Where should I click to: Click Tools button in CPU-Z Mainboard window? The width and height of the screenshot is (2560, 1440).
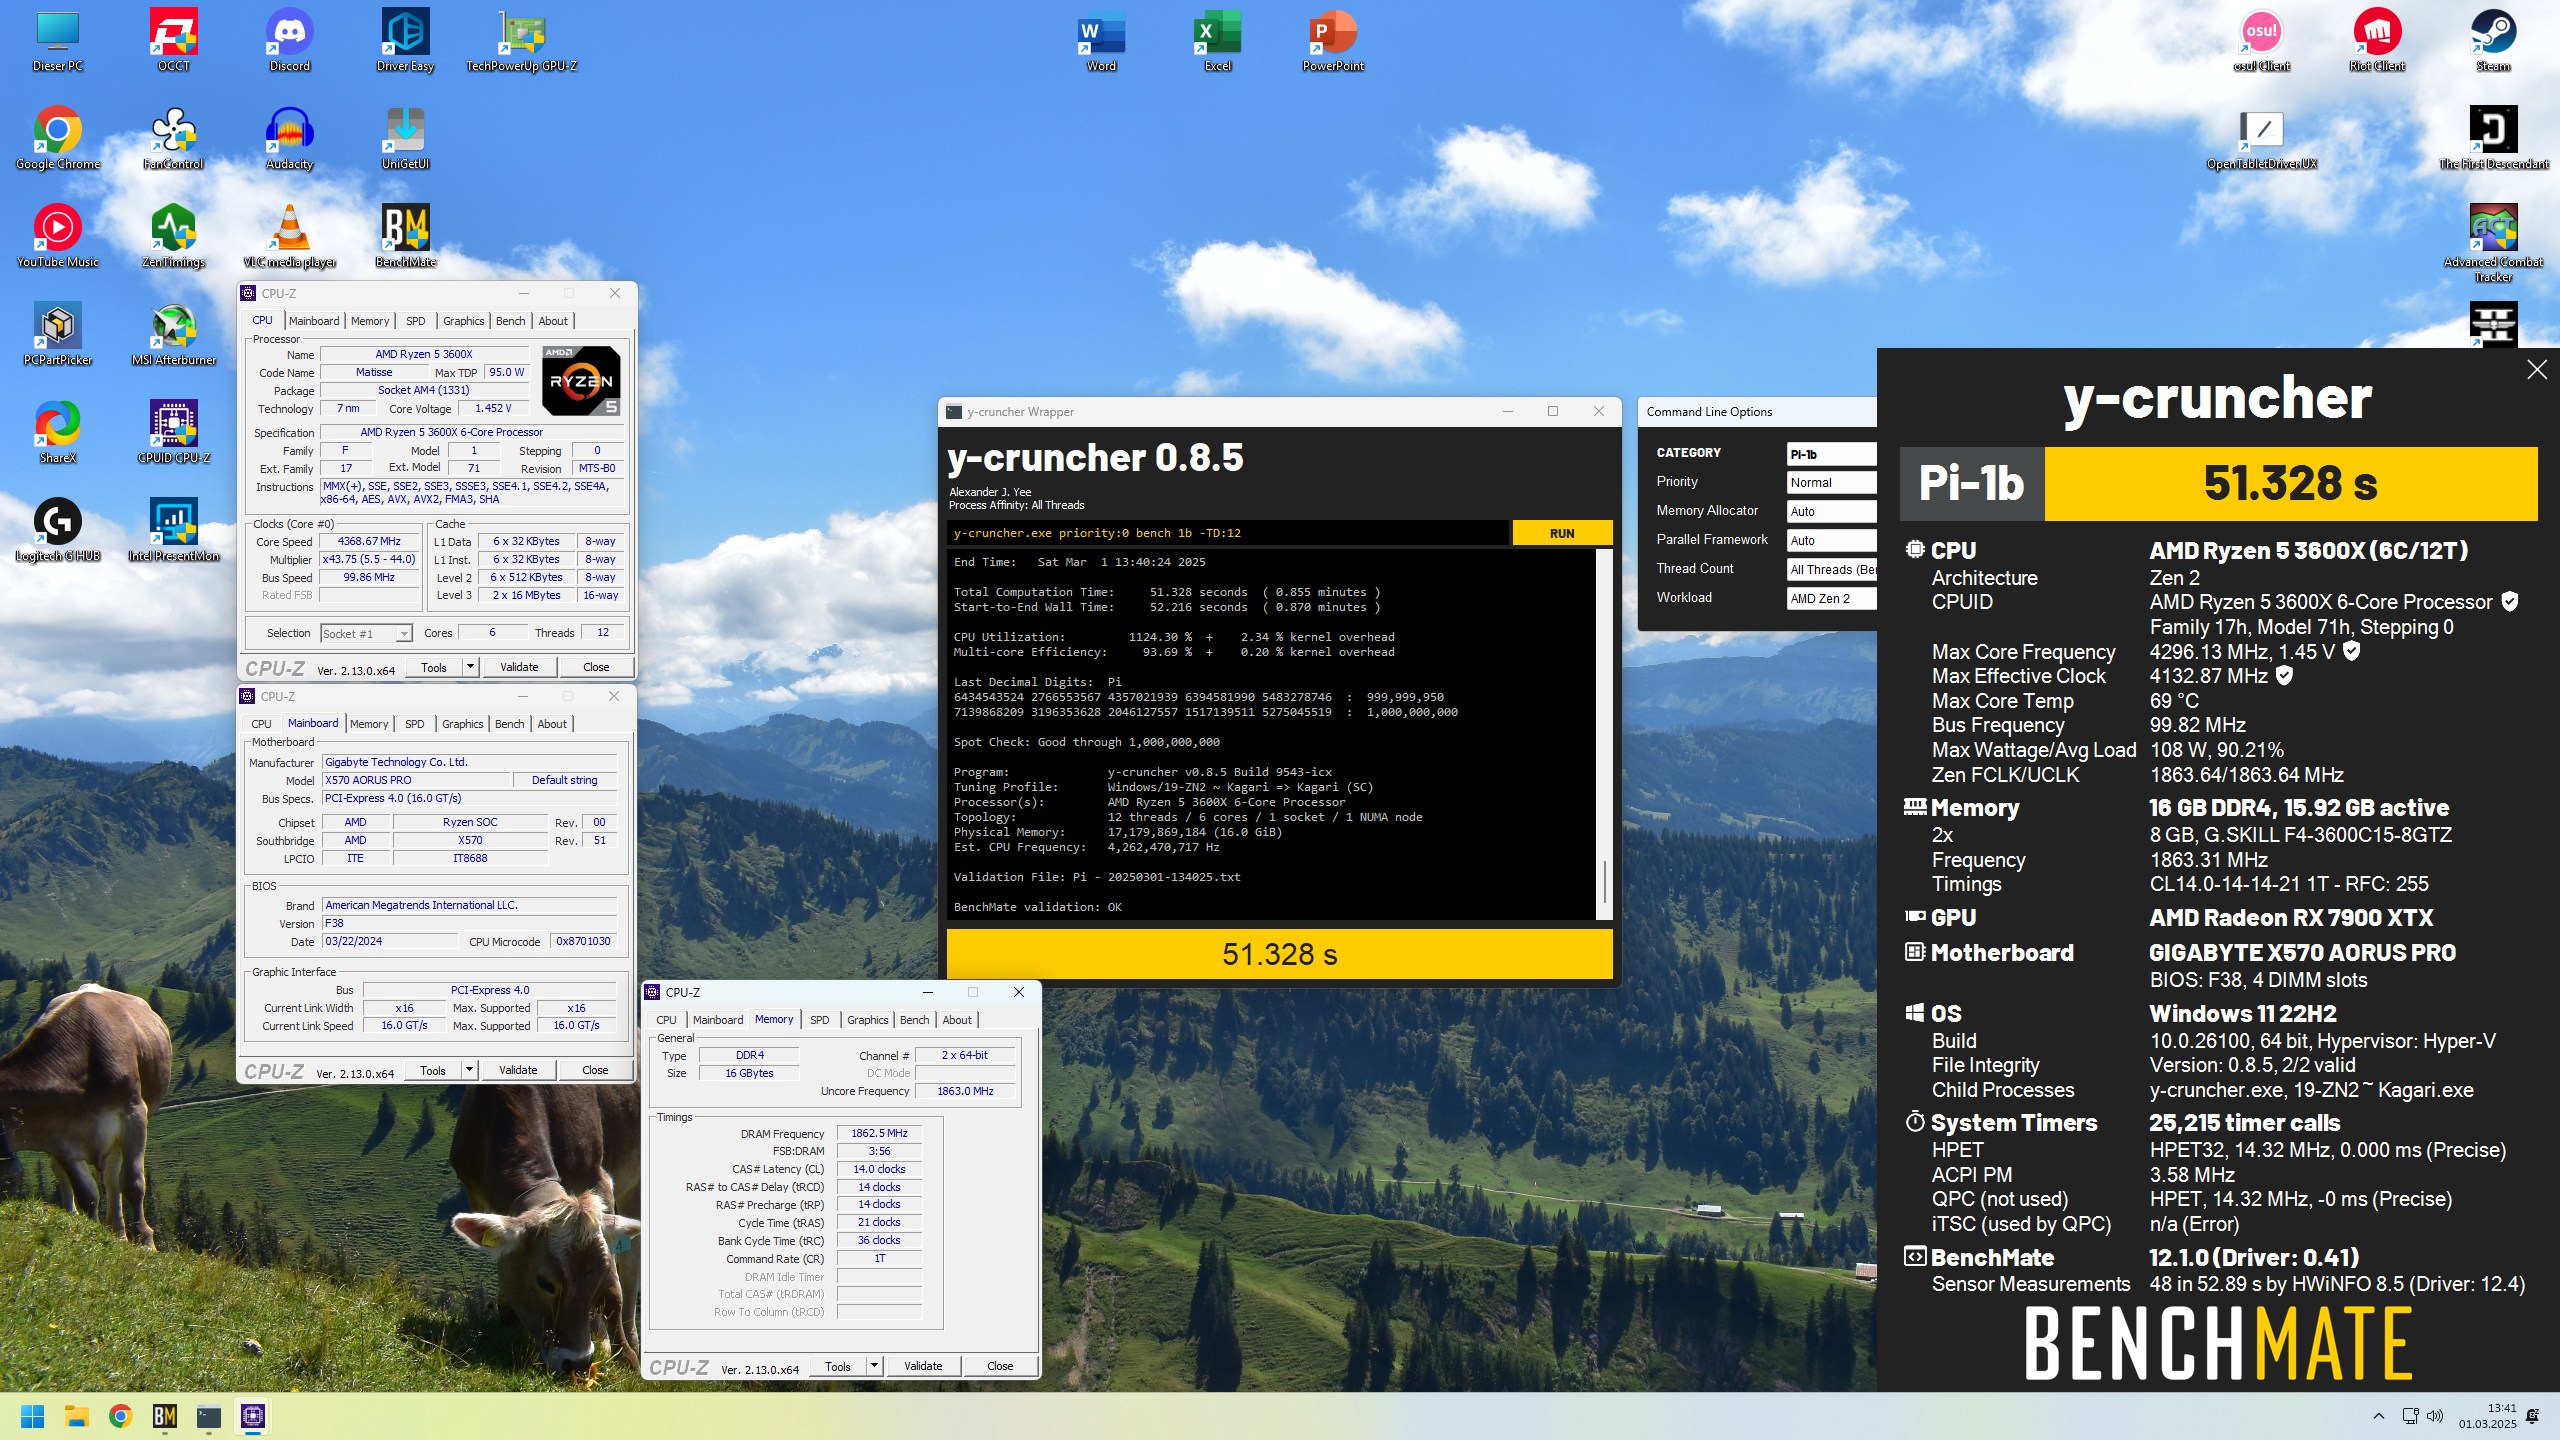point(433,1070)
